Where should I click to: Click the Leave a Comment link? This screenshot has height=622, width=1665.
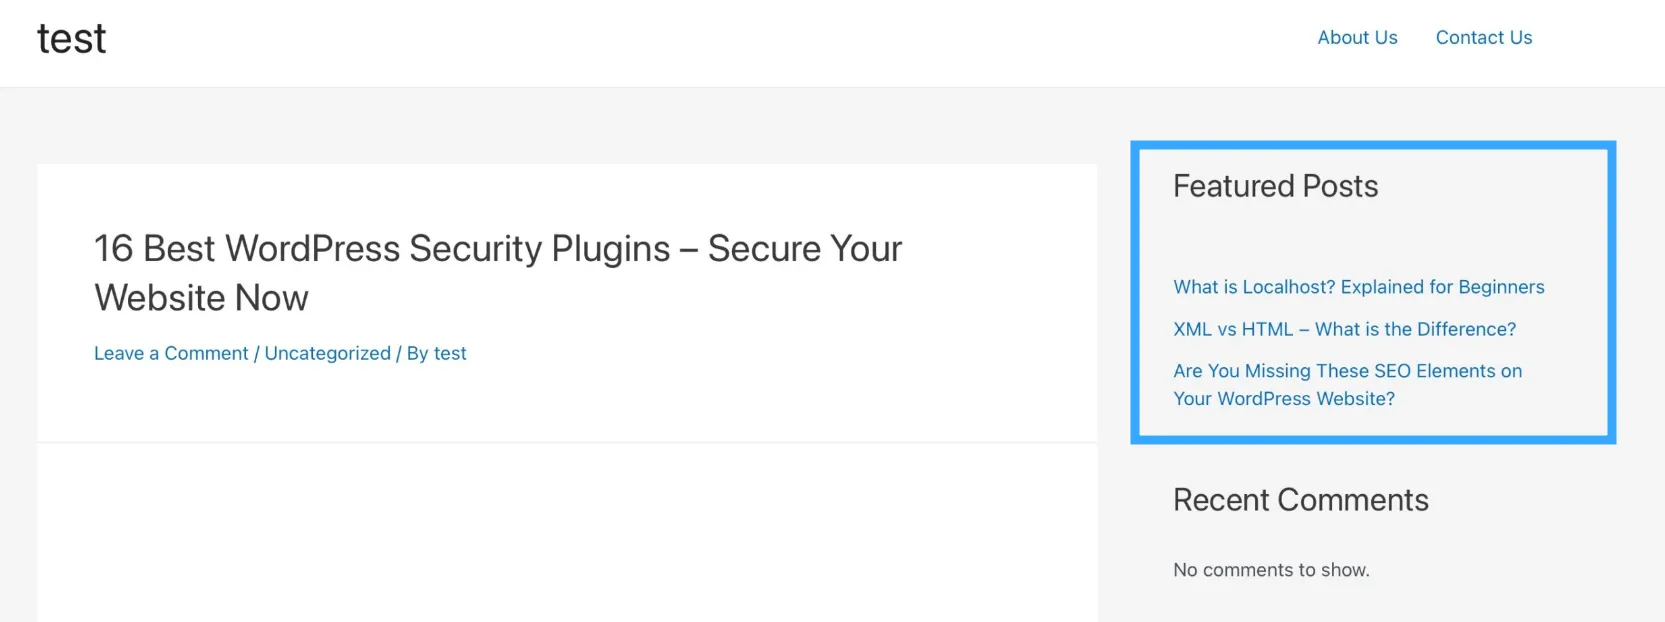(171, 353)
